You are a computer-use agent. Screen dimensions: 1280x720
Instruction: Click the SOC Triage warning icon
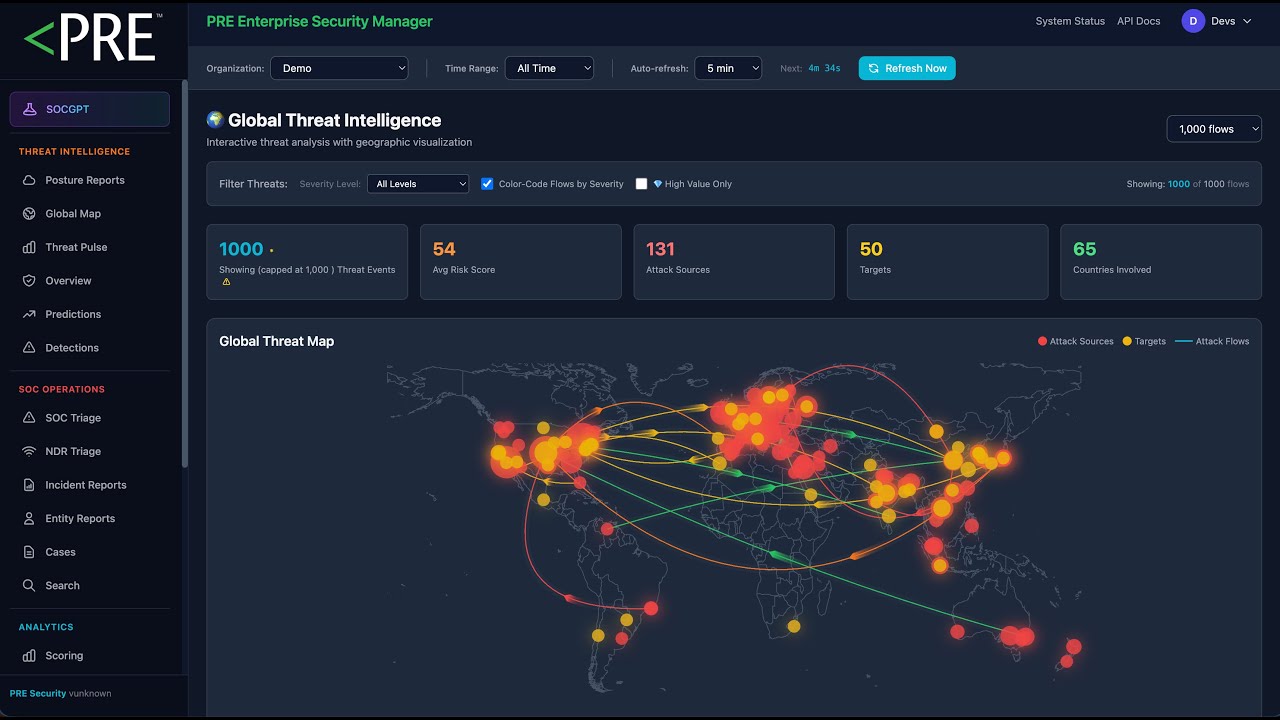(29, 418)
